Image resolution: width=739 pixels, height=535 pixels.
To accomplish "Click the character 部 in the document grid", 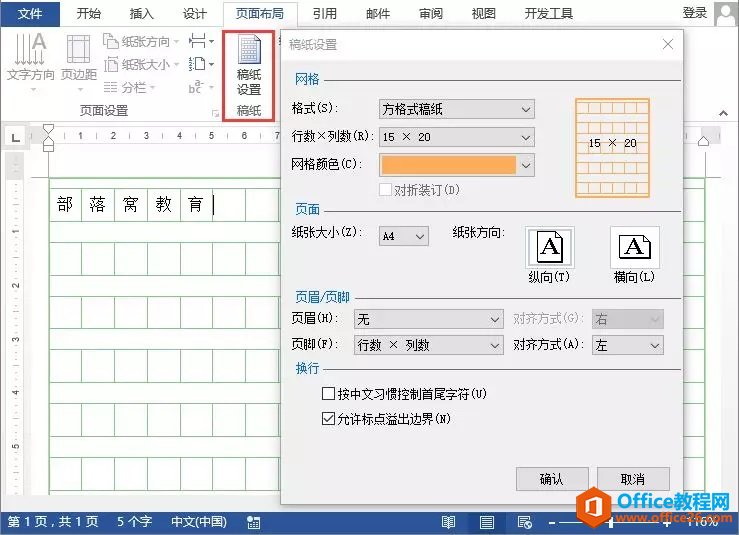I will [x=65, y=205].
